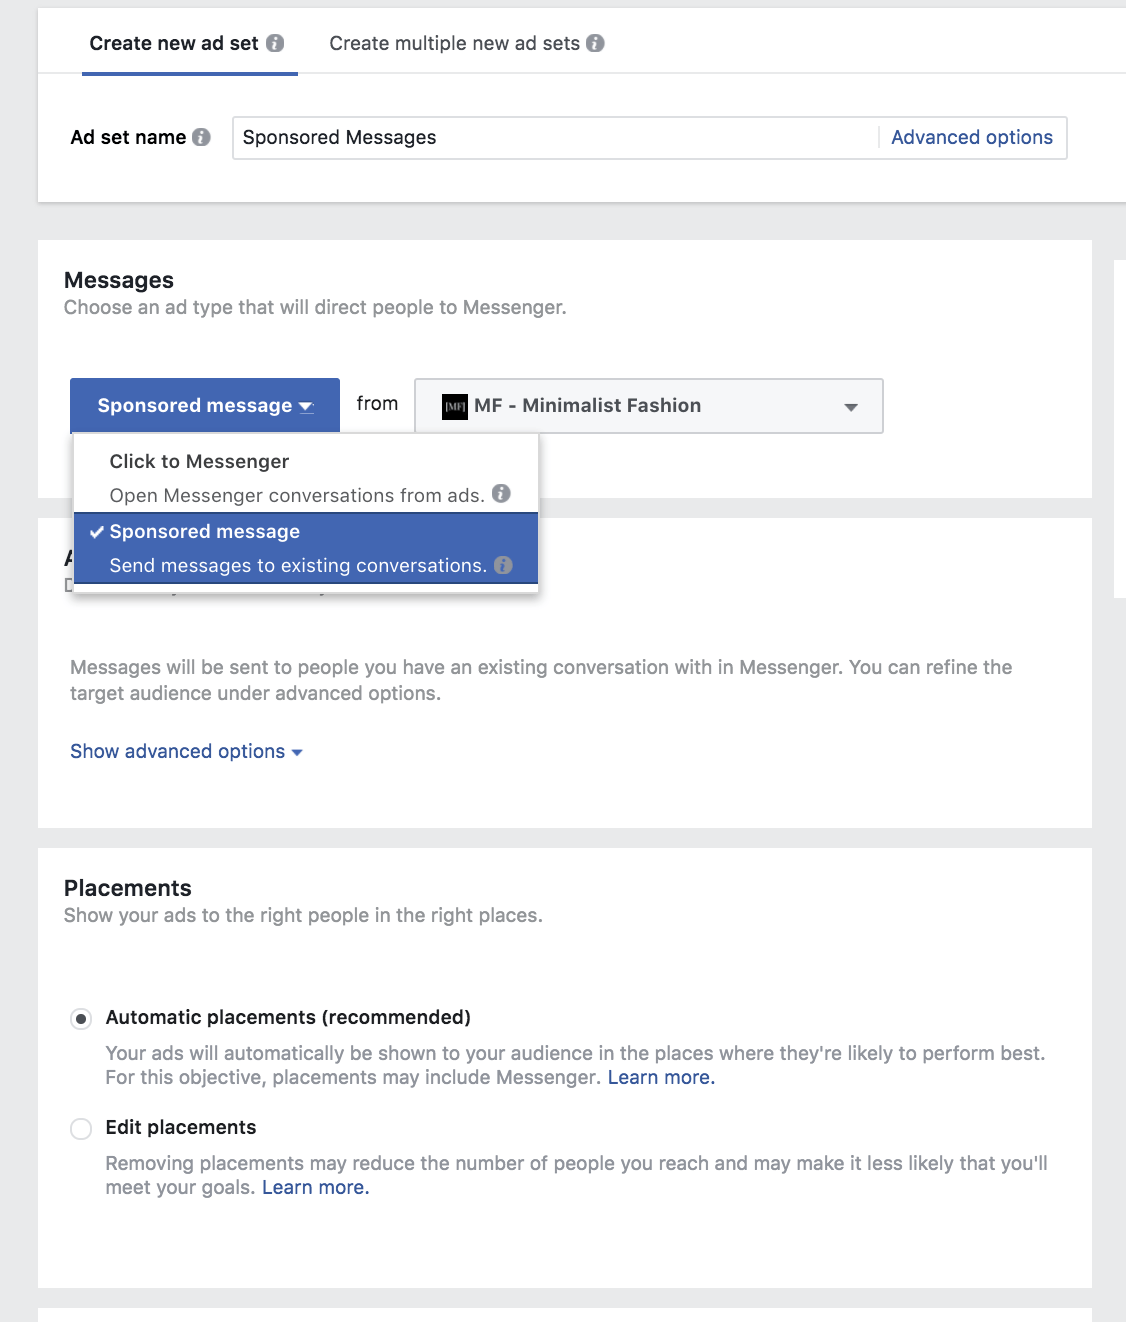Open the Sponsored message type dropdown

205,405
